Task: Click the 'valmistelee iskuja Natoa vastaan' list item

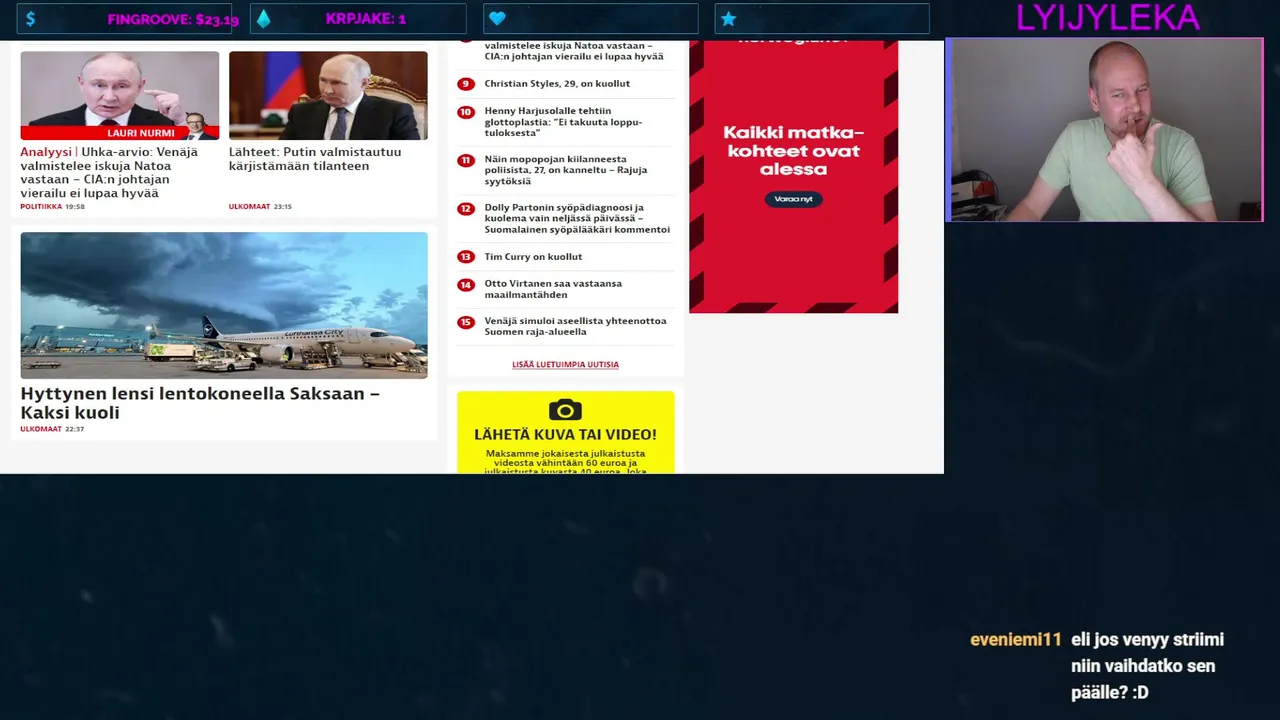Action: click(x=574, y=51)
